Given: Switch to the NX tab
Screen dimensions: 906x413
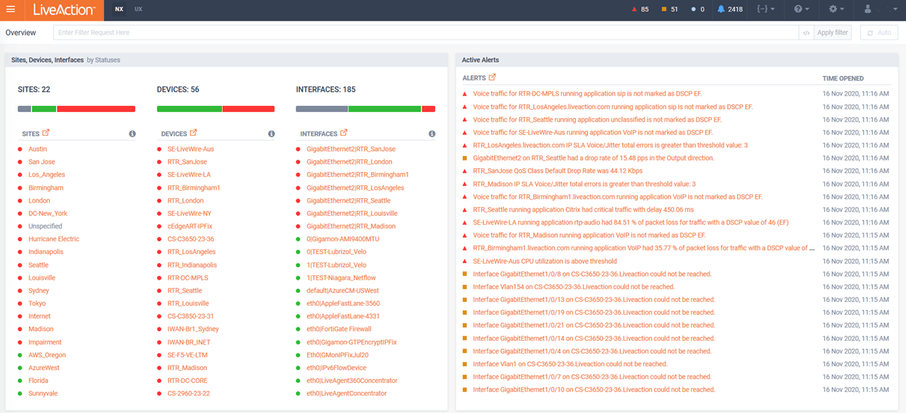Looking at the screenshot, I should (x=118, y=10).
